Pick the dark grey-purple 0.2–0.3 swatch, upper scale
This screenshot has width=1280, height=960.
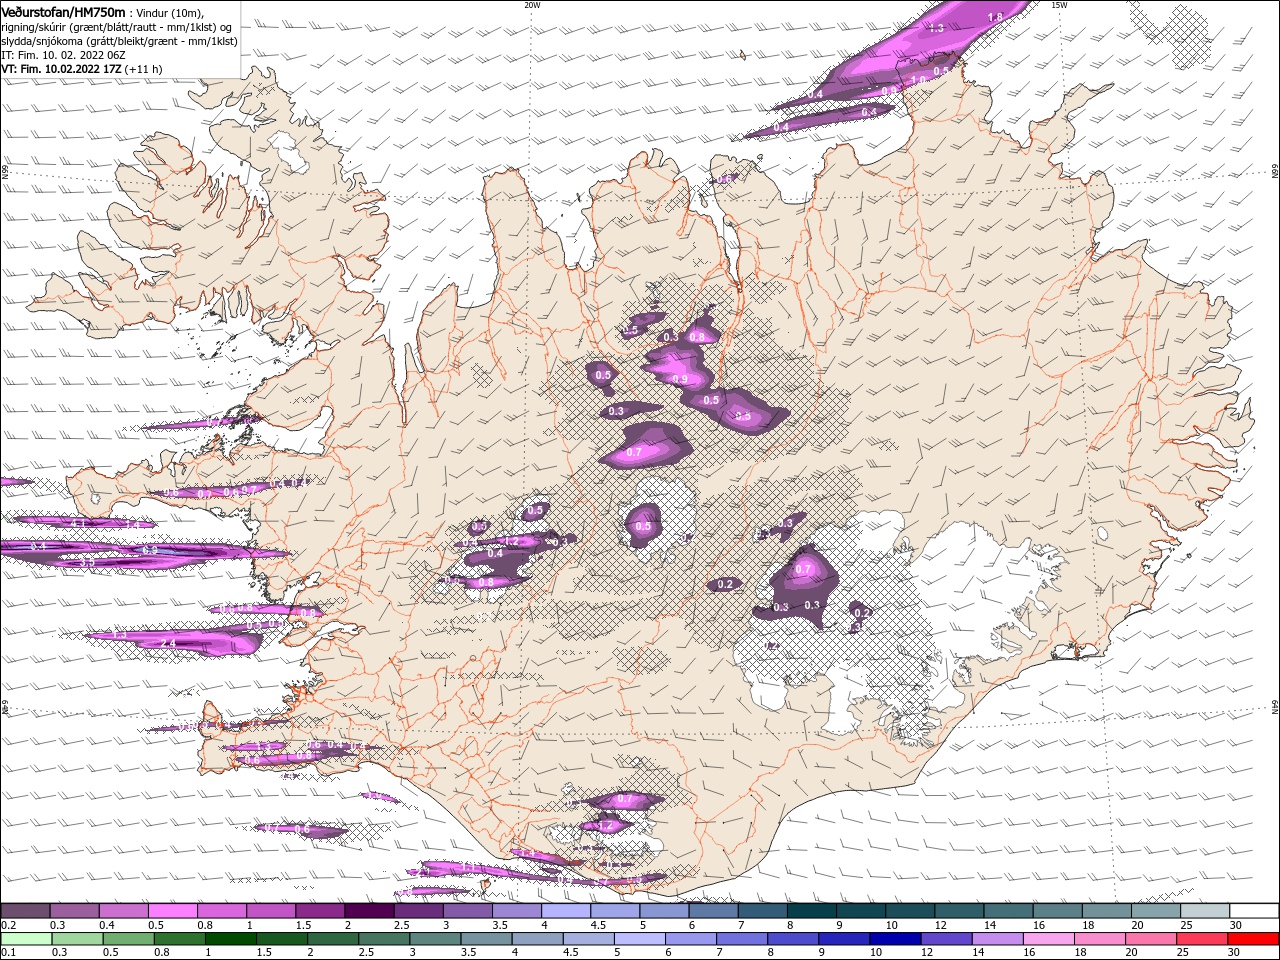coord(25,911)
